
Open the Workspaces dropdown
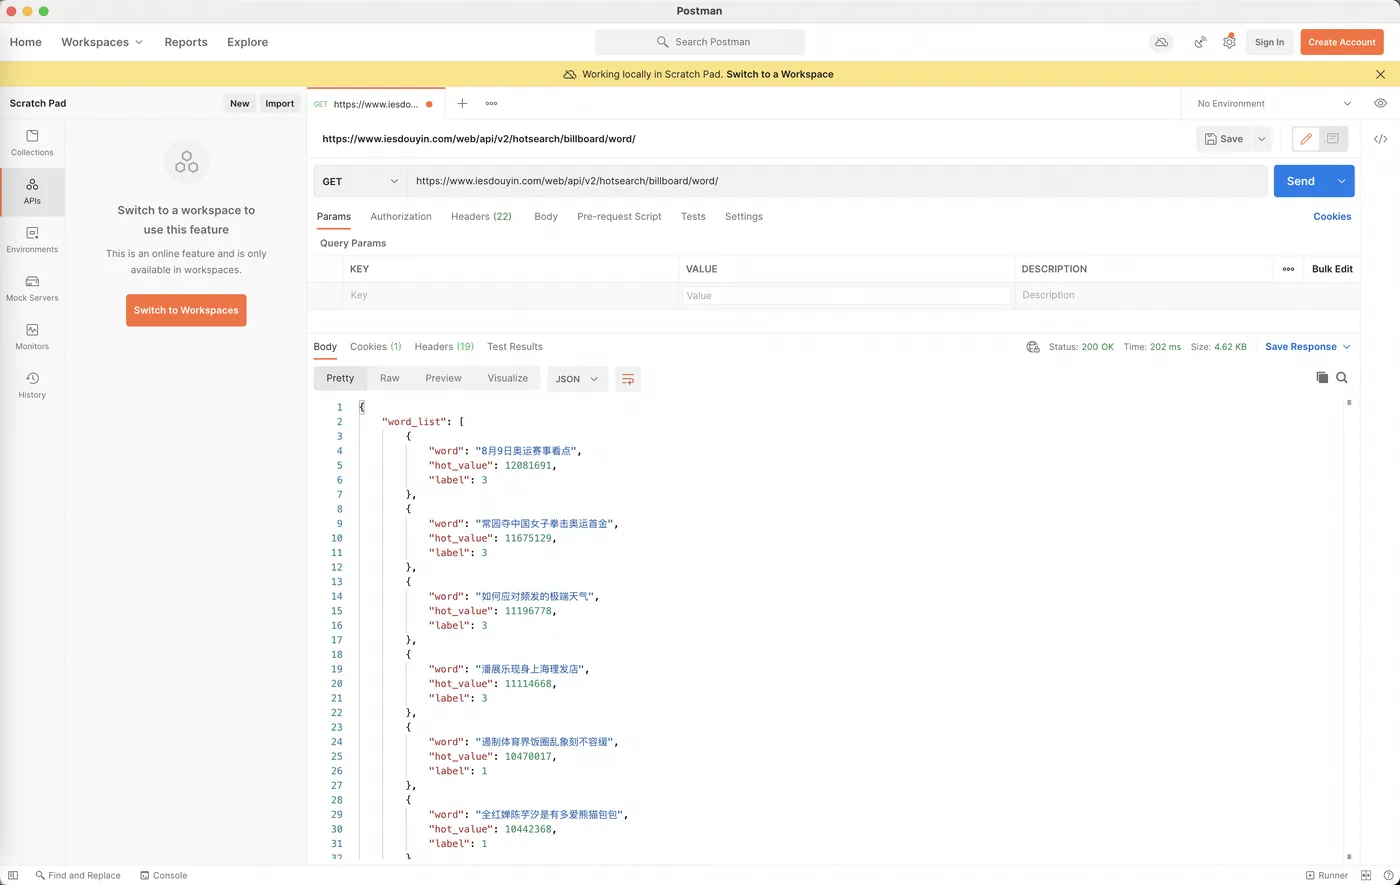(102, 42)
